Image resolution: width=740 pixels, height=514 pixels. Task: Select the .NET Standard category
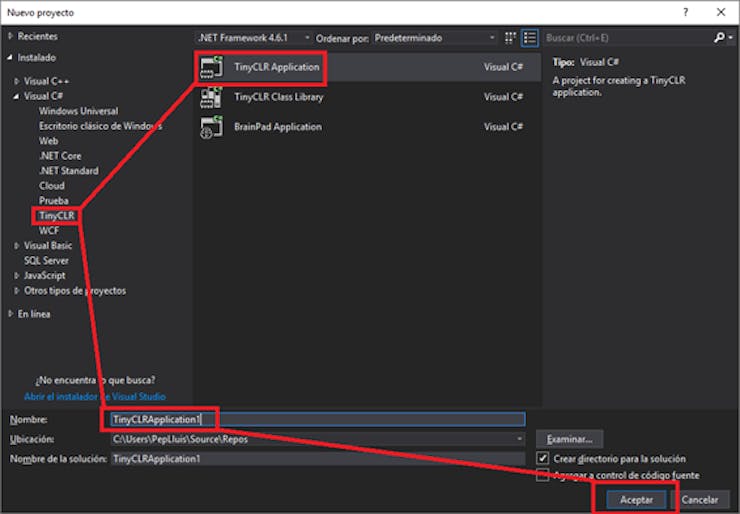69,171
